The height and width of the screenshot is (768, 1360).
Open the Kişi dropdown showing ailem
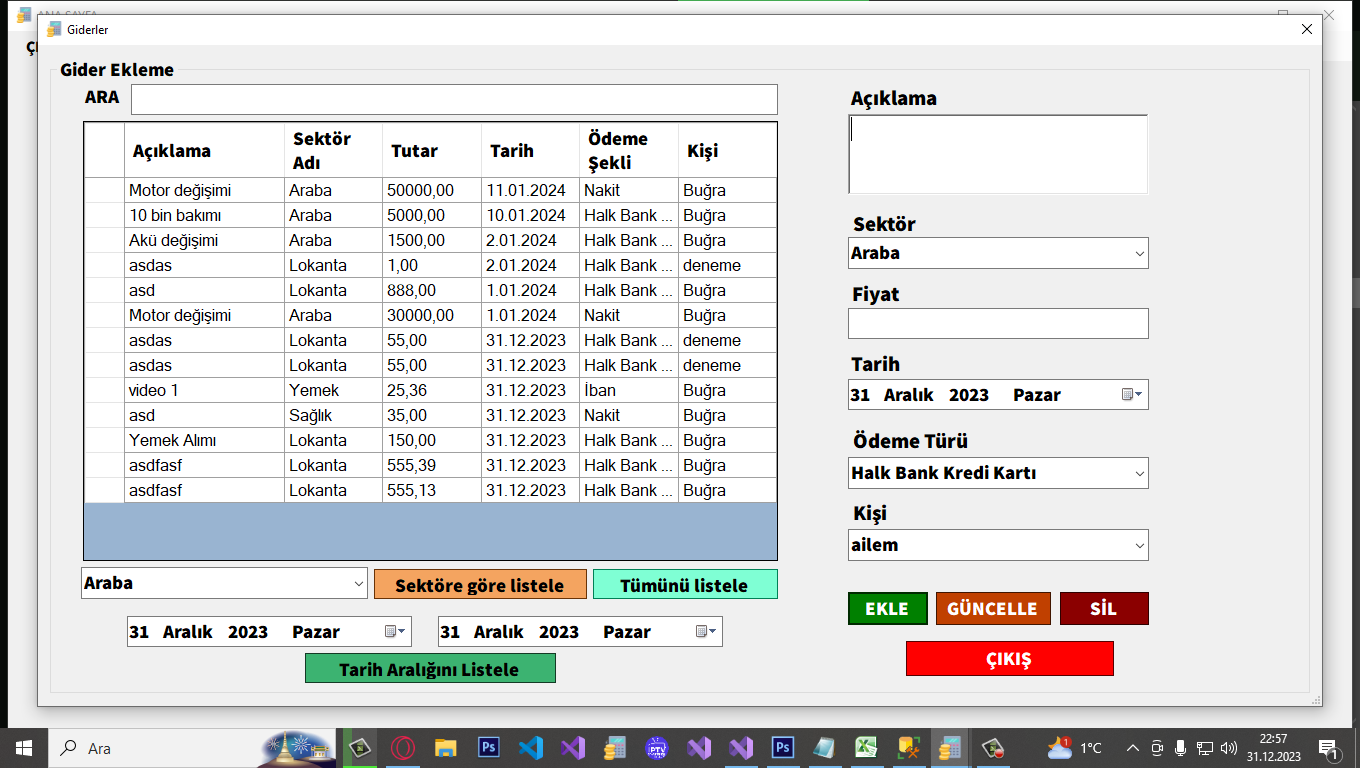click(x=1139, y=546)
